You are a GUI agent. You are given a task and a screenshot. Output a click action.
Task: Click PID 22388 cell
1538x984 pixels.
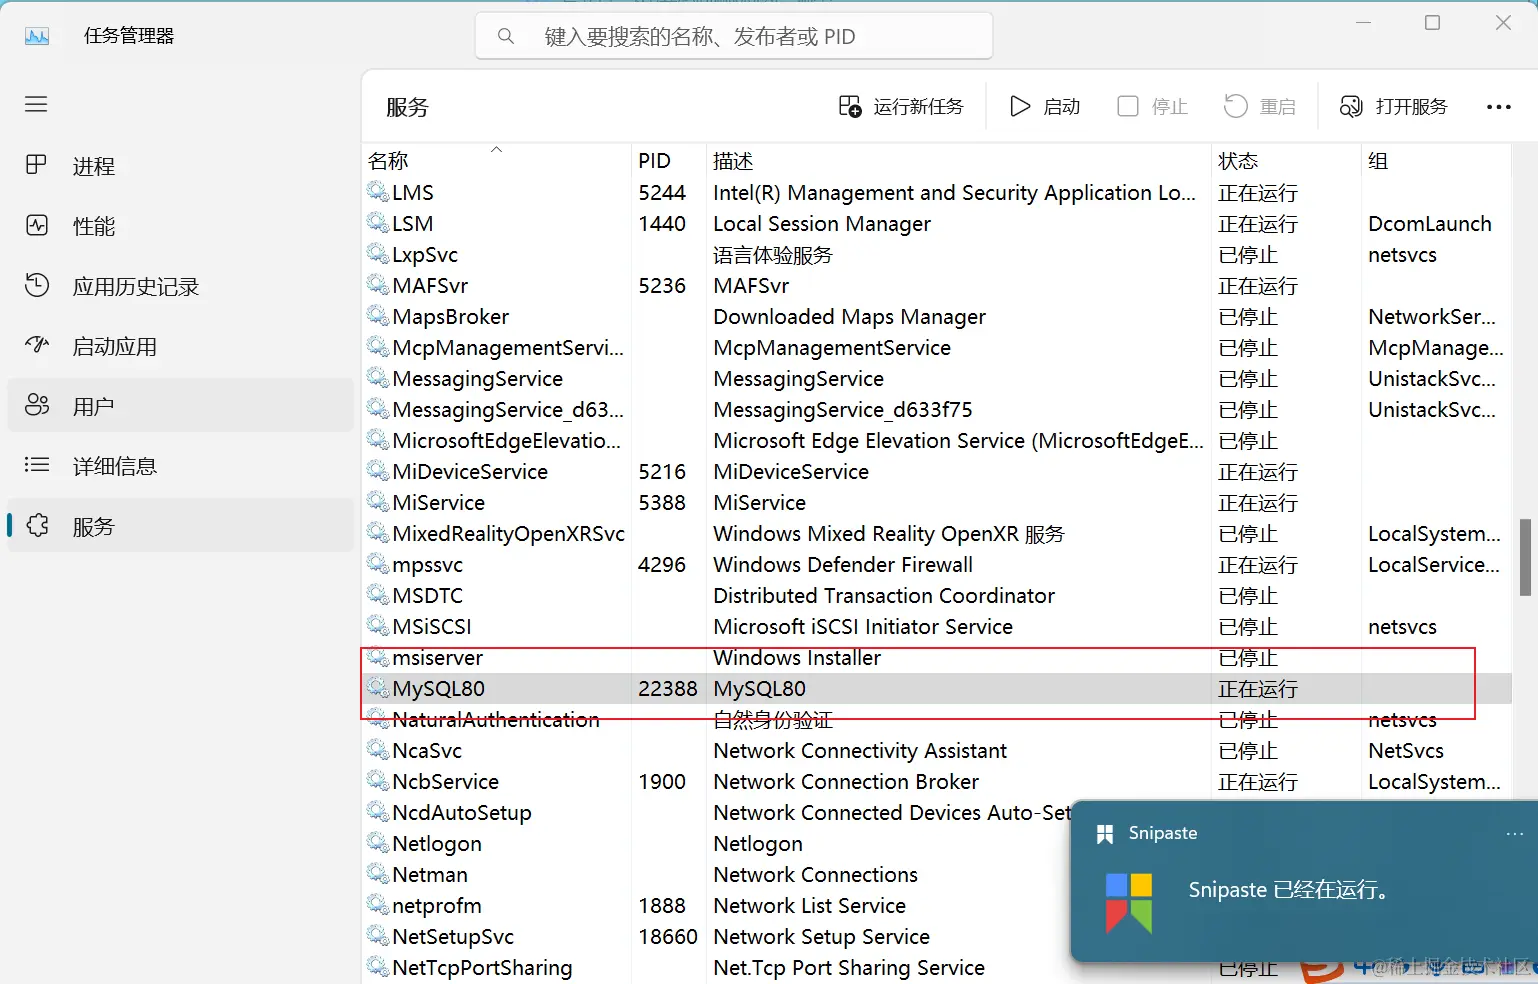668,689
